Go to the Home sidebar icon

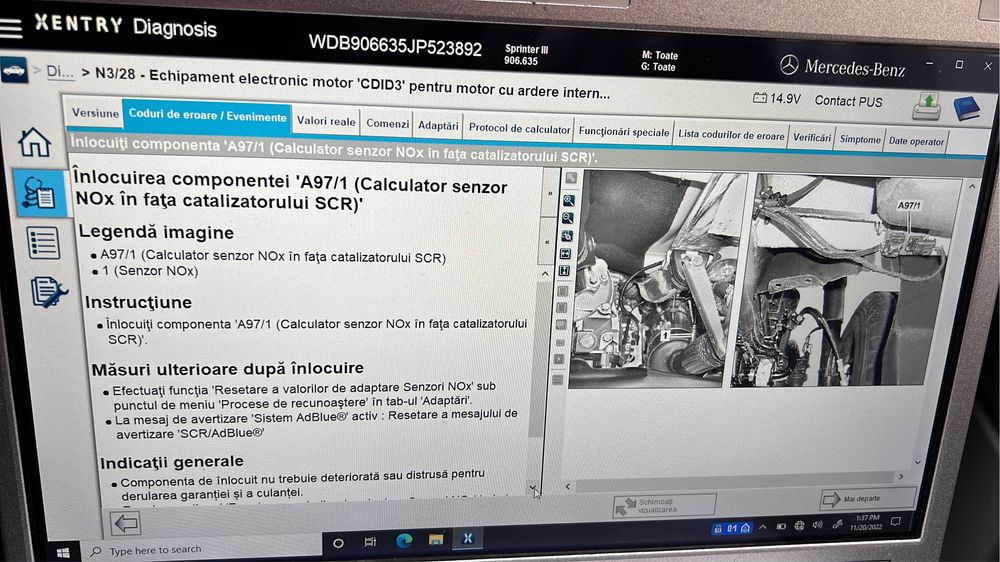coord(34,142)
